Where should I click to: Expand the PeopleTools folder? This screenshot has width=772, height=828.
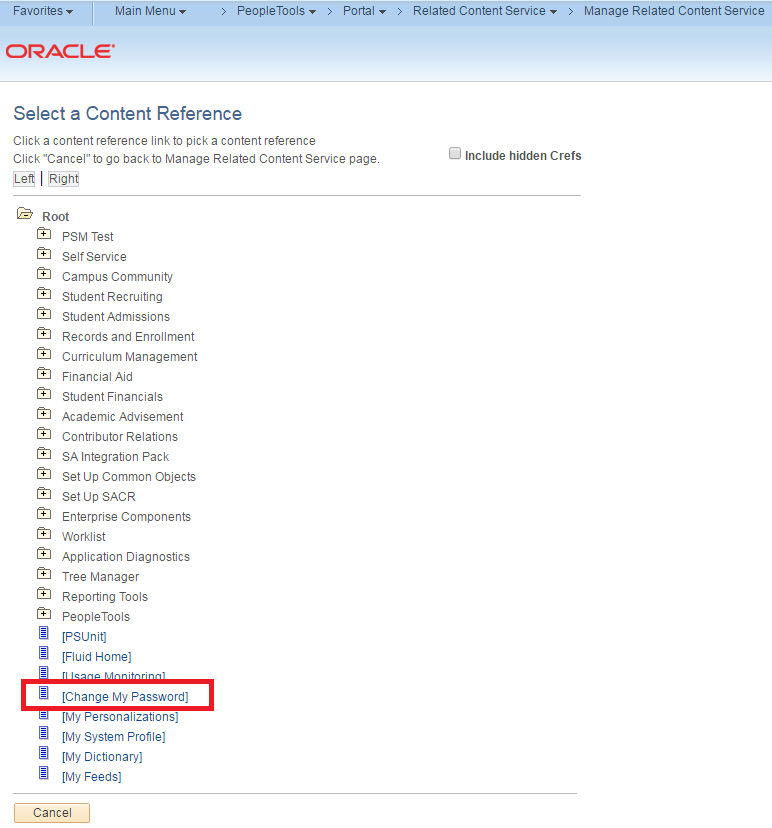click(43, 614)
